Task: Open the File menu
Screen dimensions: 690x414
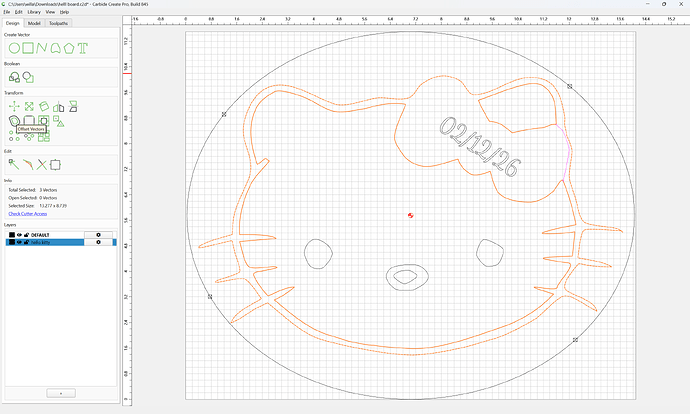Action: (7, 12)
